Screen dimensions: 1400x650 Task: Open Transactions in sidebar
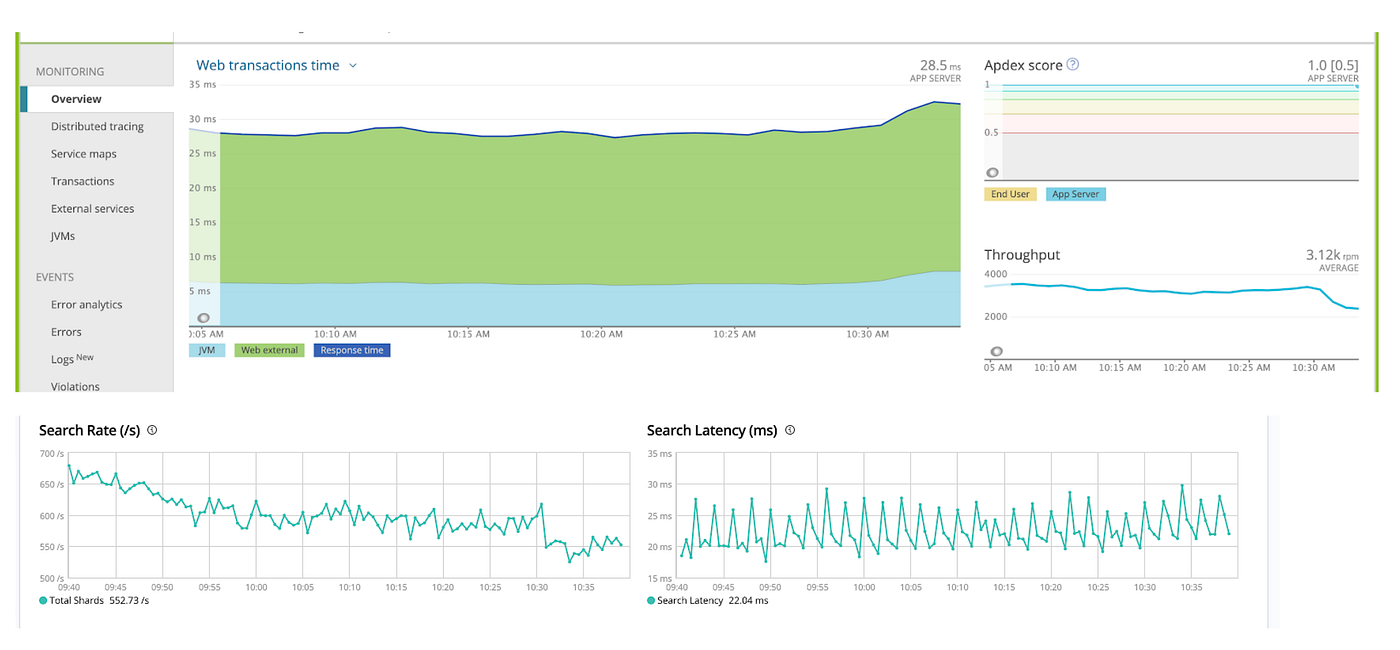[83, 181]
